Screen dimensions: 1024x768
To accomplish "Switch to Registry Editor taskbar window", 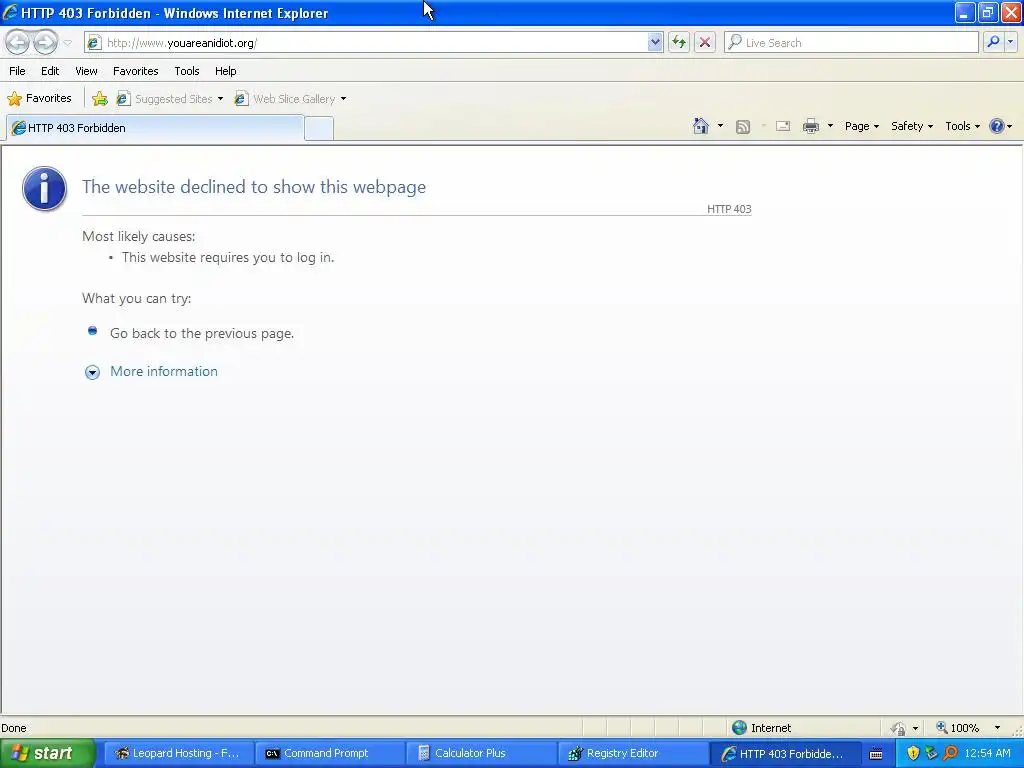I will click(631, 753).
